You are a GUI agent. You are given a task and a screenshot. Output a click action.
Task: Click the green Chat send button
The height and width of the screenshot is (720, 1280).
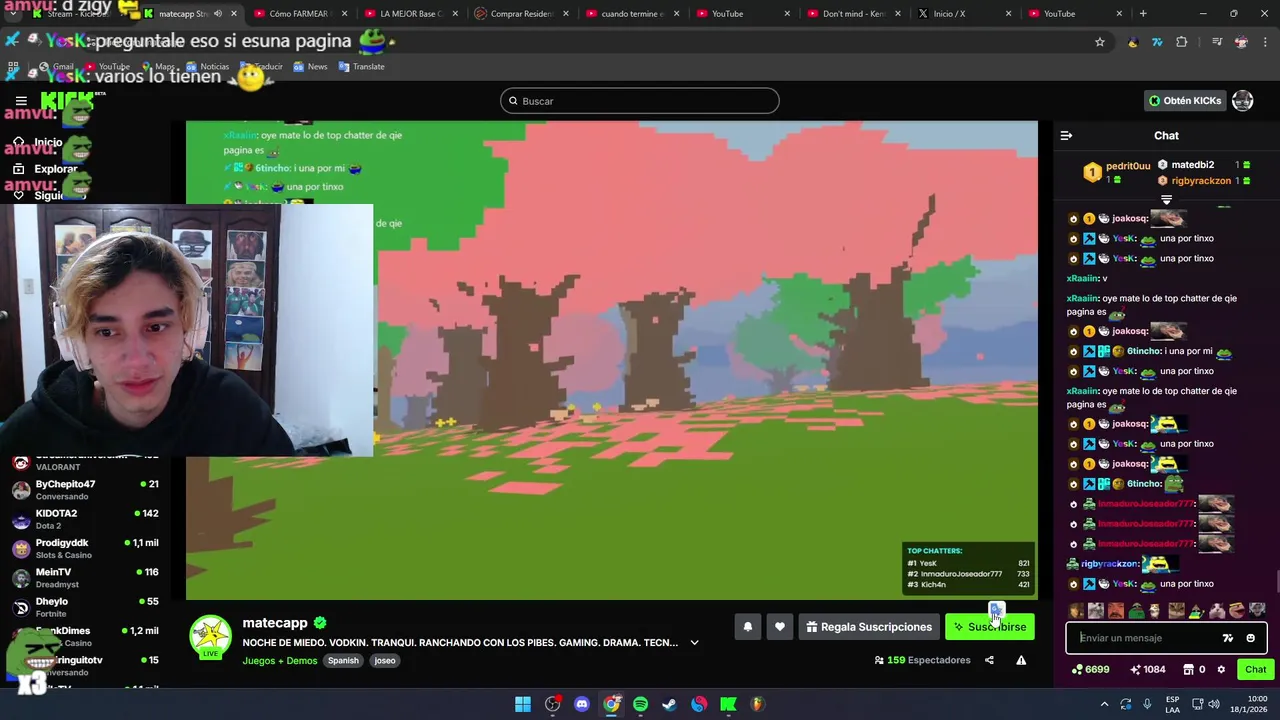(x=1255, y=670)
